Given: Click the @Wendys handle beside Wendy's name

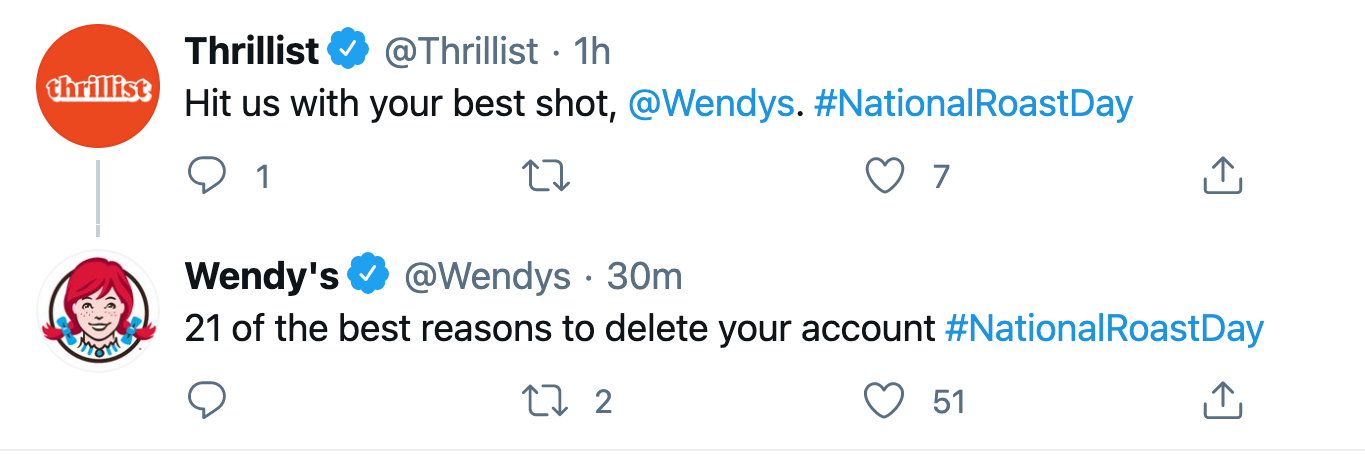Looking at the screenshot, I should [487, 276].
